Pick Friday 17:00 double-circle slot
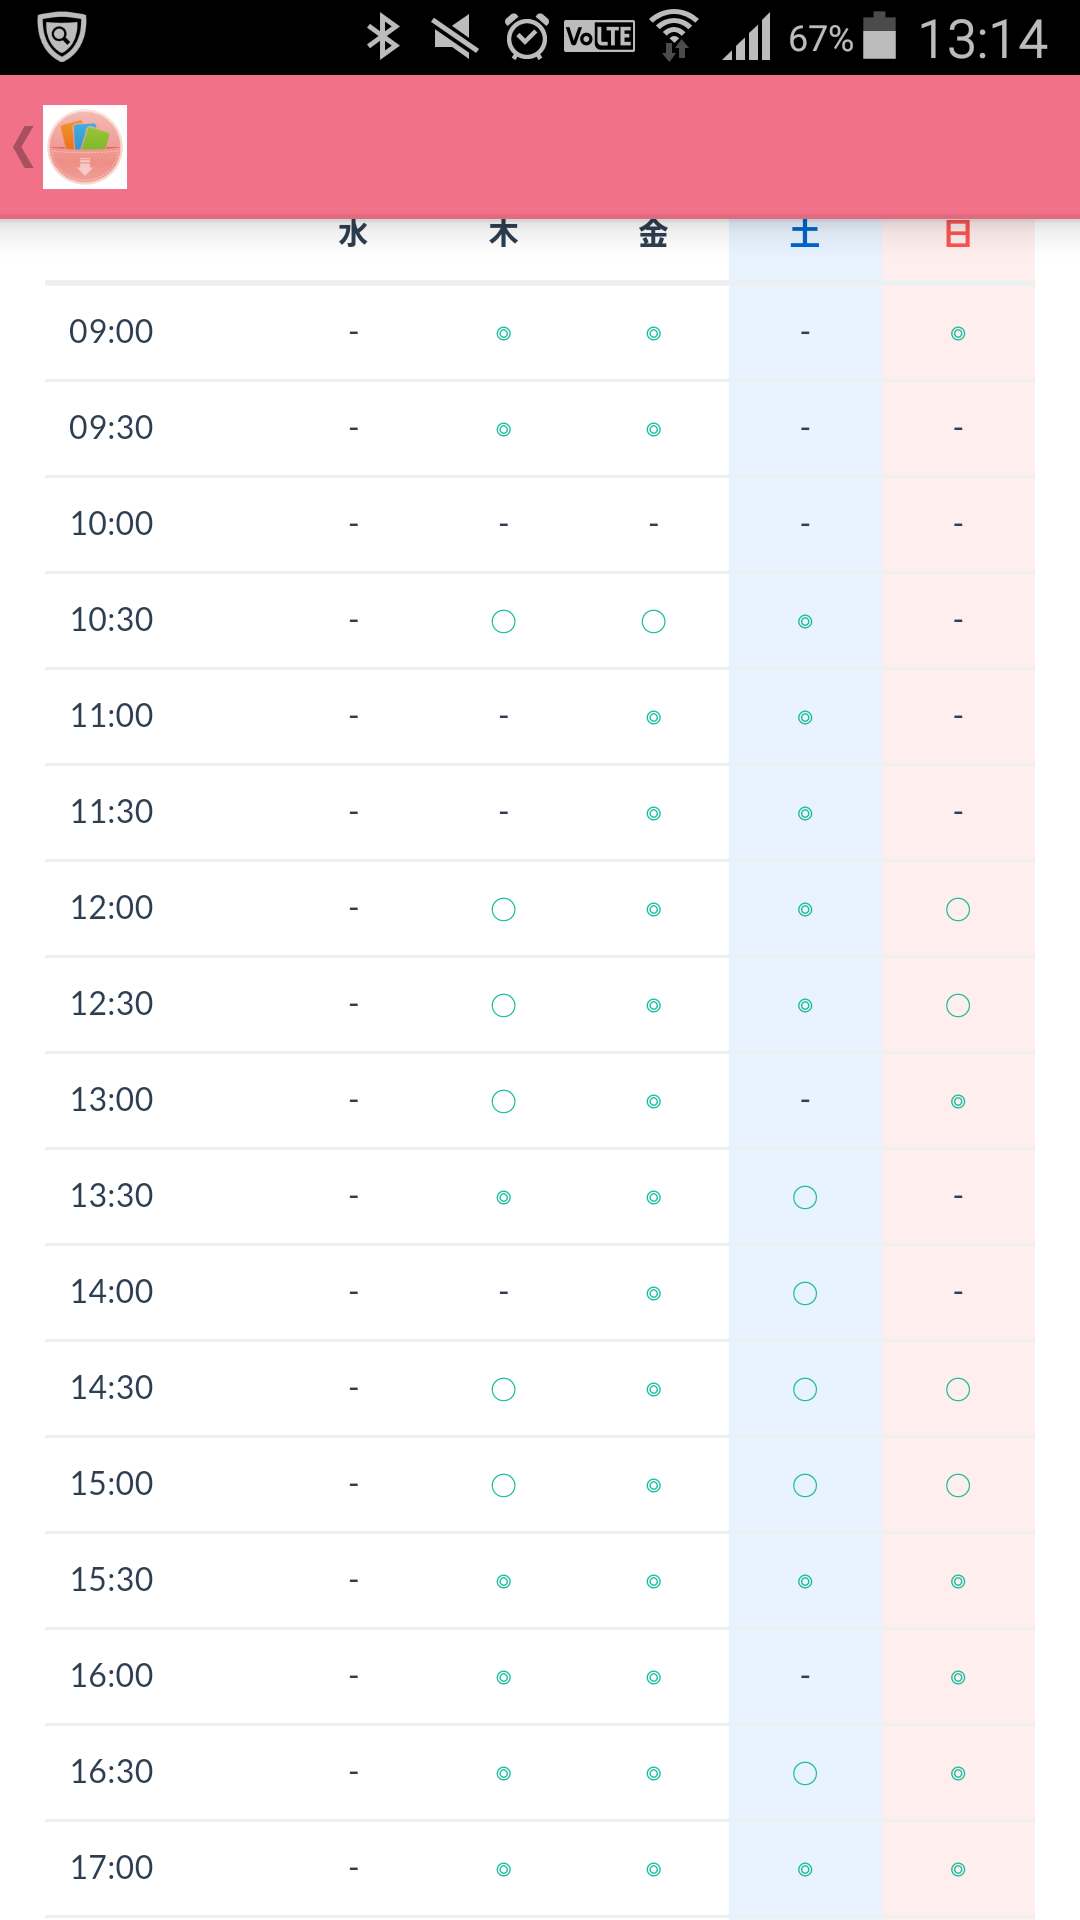 tap(654, 1869)
